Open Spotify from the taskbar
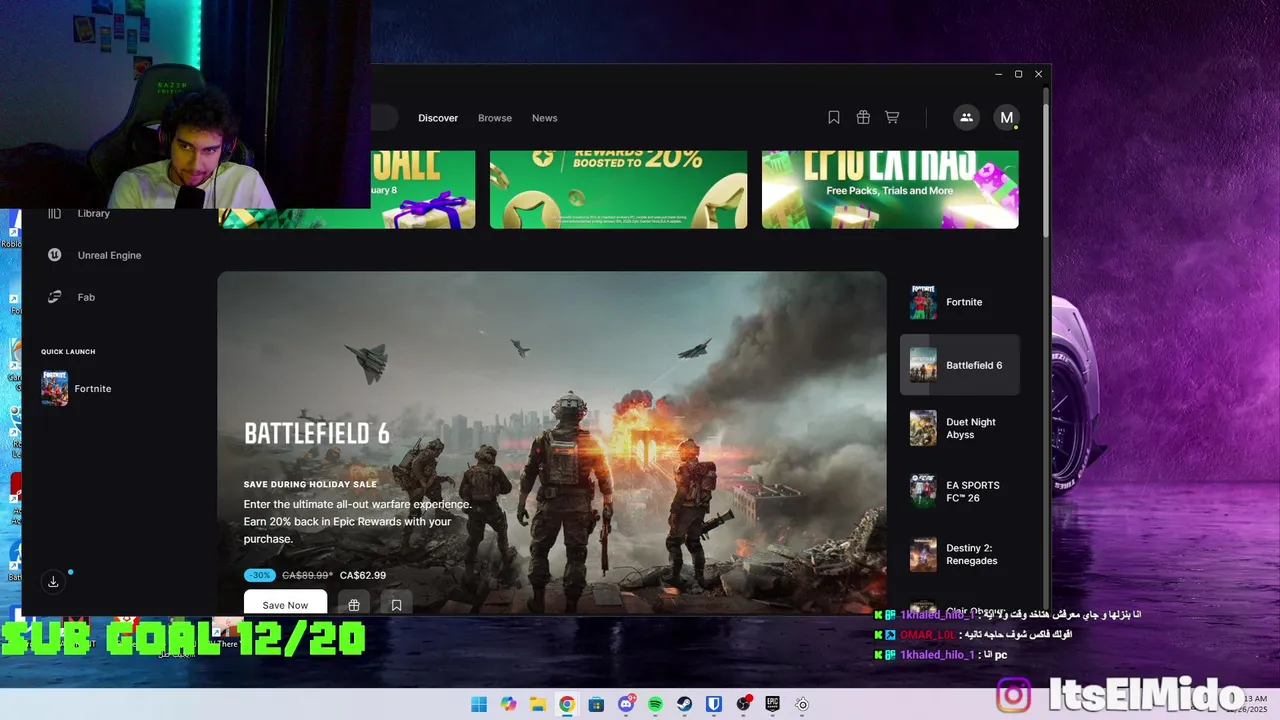This screenshot has height=720, width=1280. tap(655, 704)
